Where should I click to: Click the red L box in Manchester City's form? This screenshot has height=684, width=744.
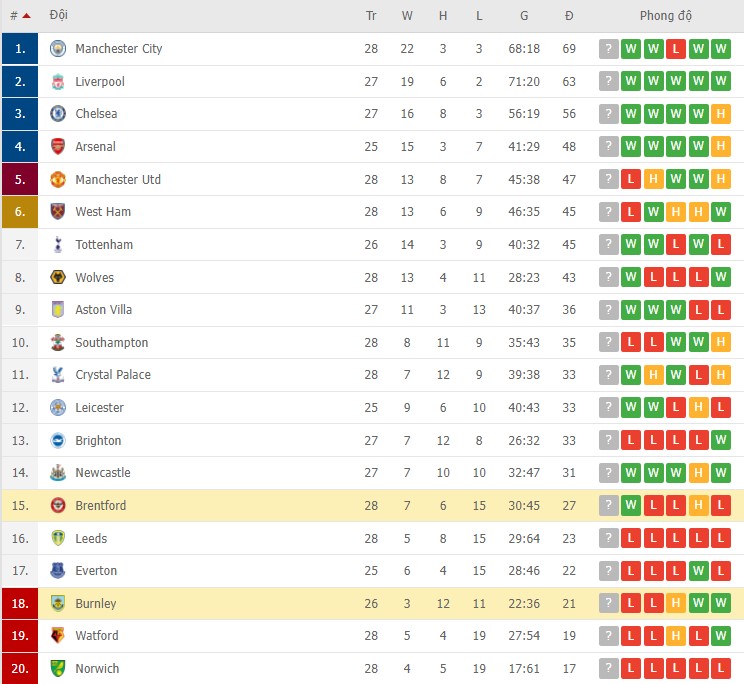click(676, 49)
